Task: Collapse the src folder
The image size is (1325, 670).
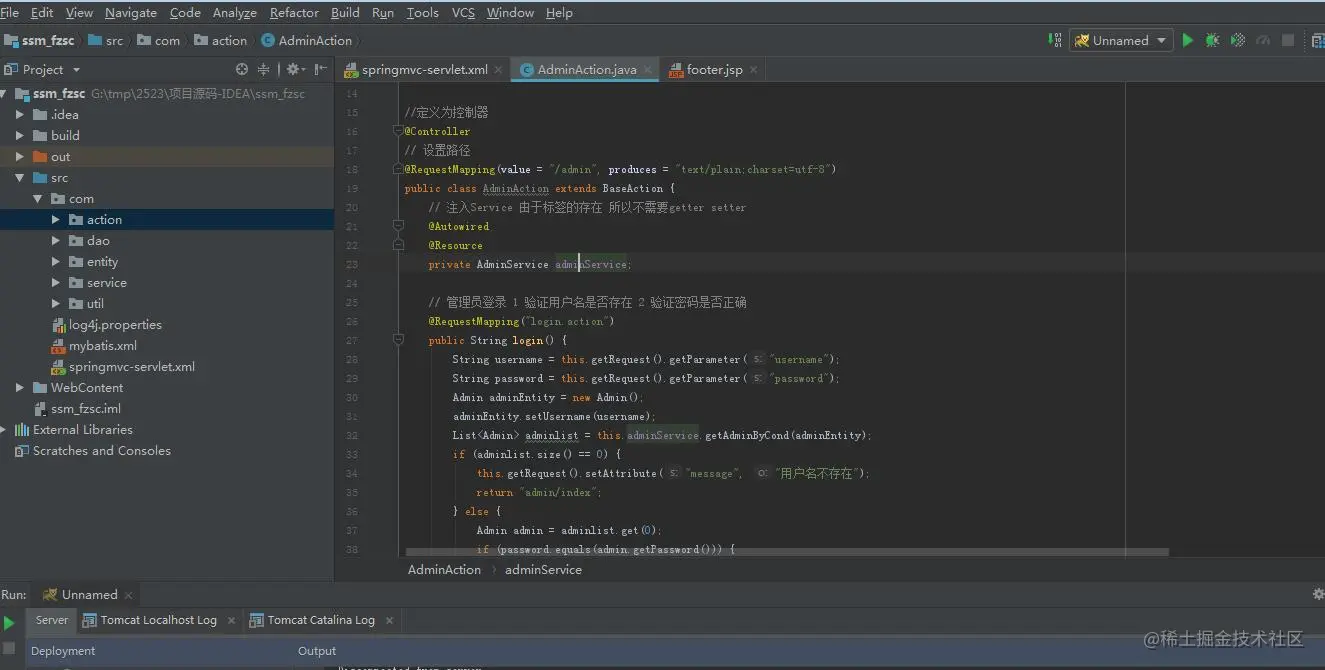Action: 20,178
